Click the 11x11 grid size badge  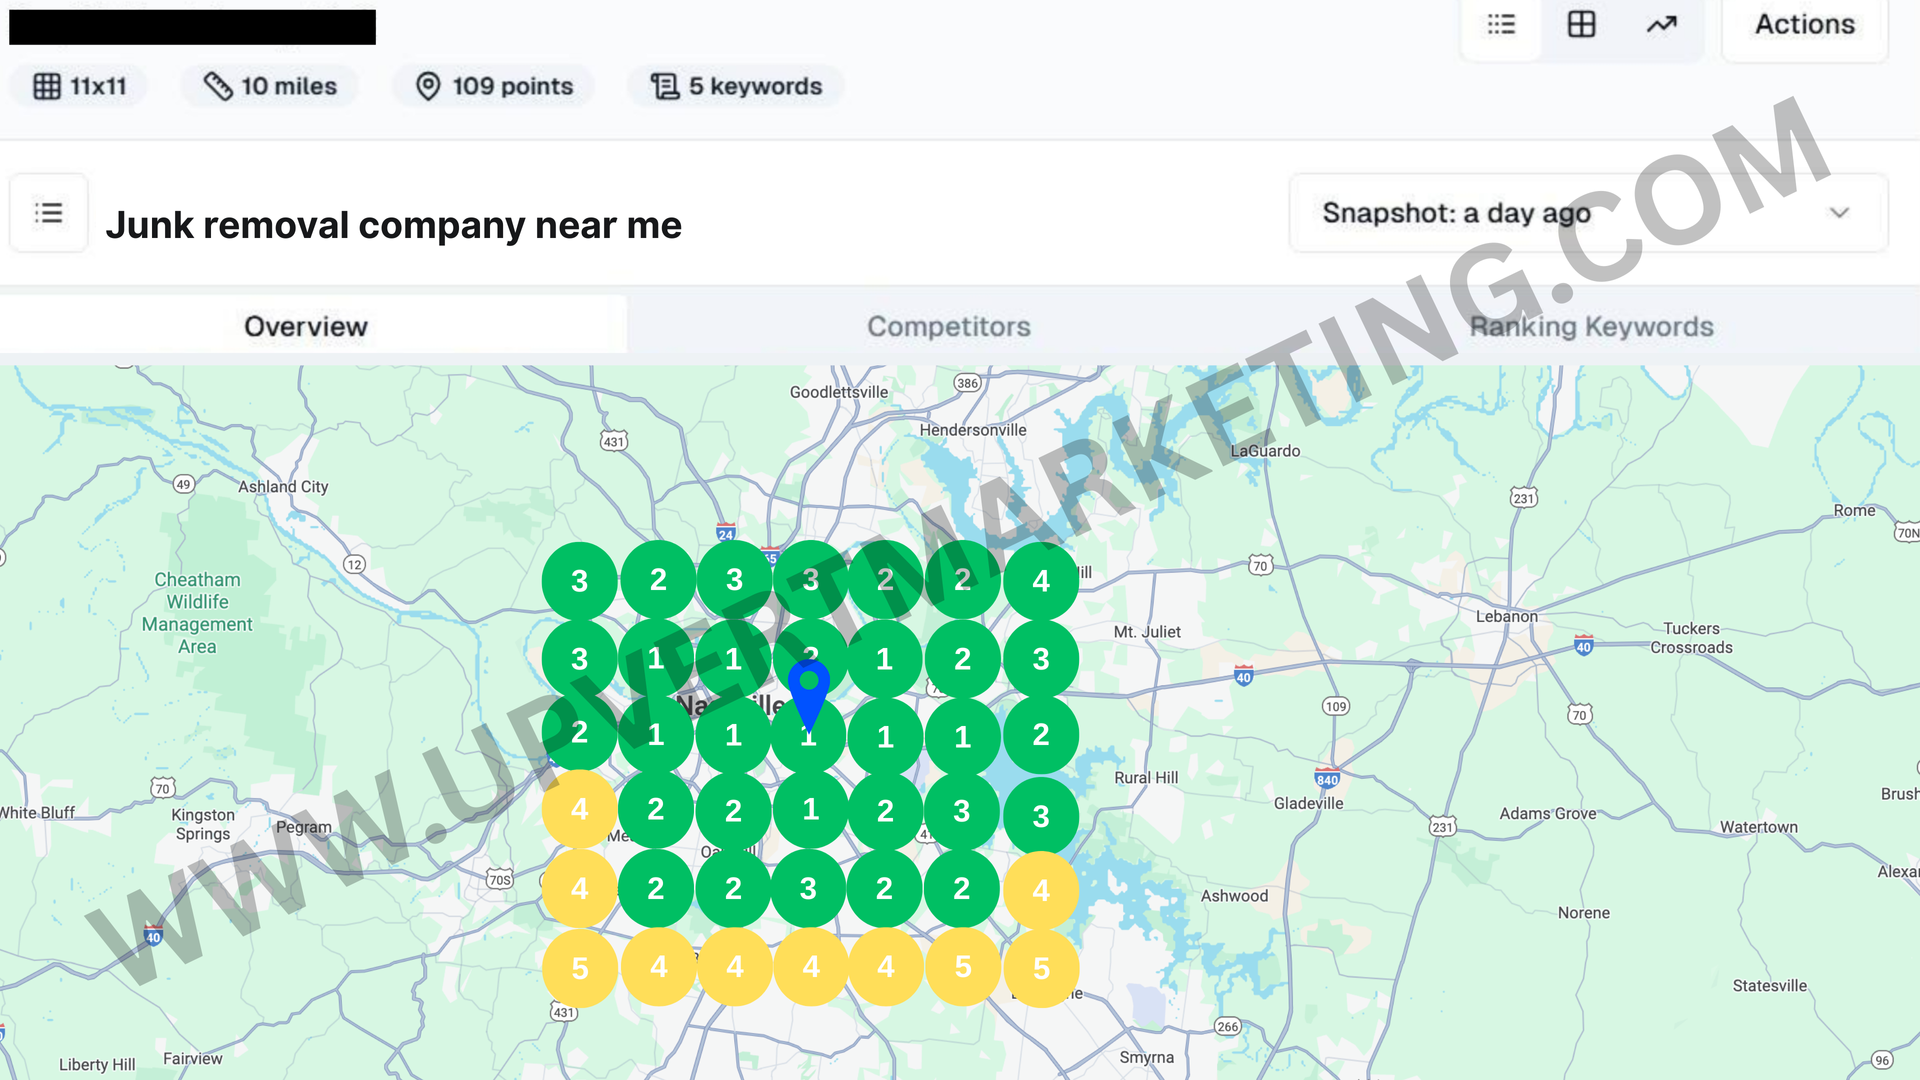coord(79,86)
